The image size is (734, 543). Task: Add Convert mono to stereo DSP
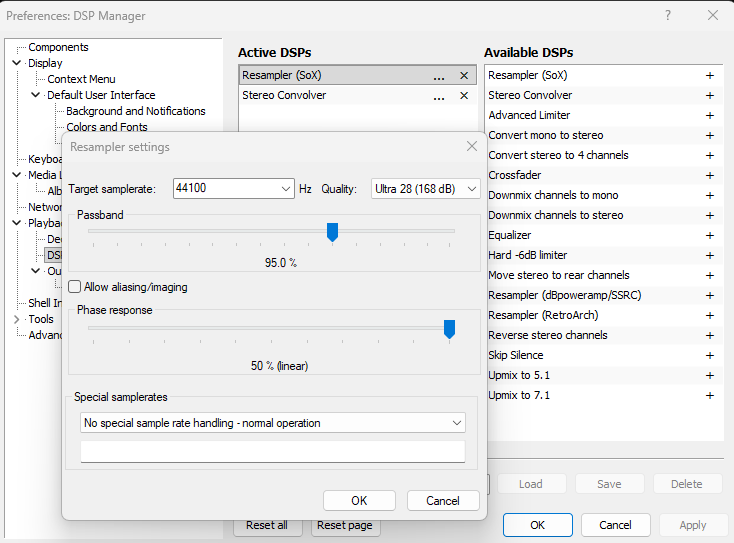tap(710, 136)
